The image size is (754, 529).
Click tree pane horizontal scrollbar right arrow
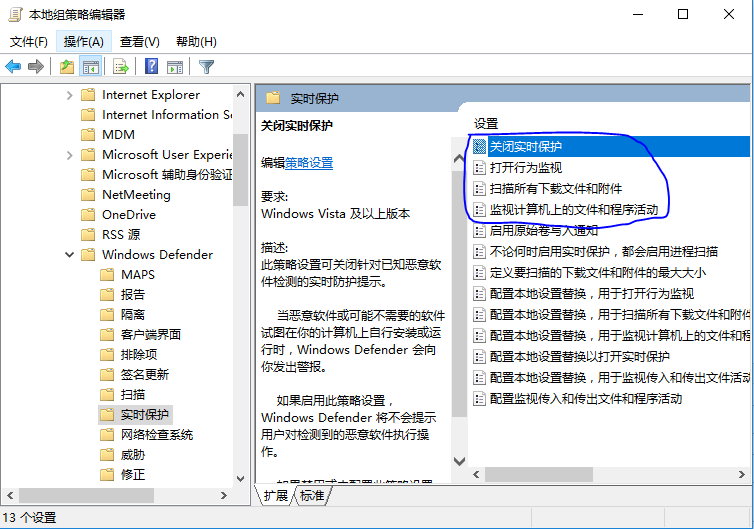pyautogui.click(x=224, y=495)
